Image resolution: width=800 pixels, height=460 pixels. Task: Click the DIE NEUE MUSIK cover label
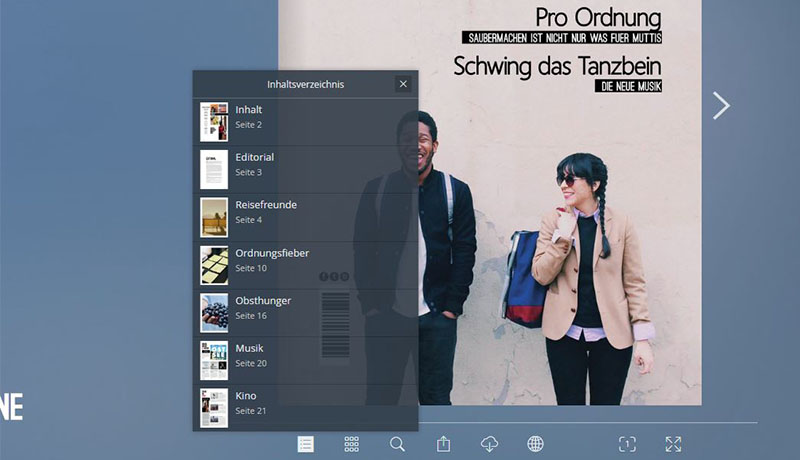pos(628,86)
